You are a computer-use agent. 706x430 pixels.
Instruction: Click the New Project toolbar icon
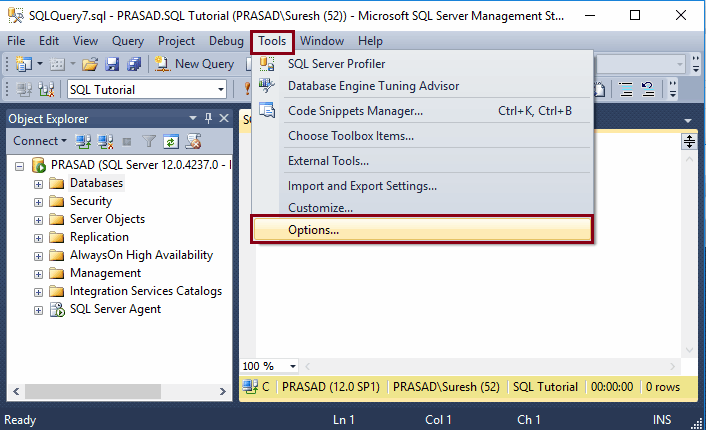[23, 64]
